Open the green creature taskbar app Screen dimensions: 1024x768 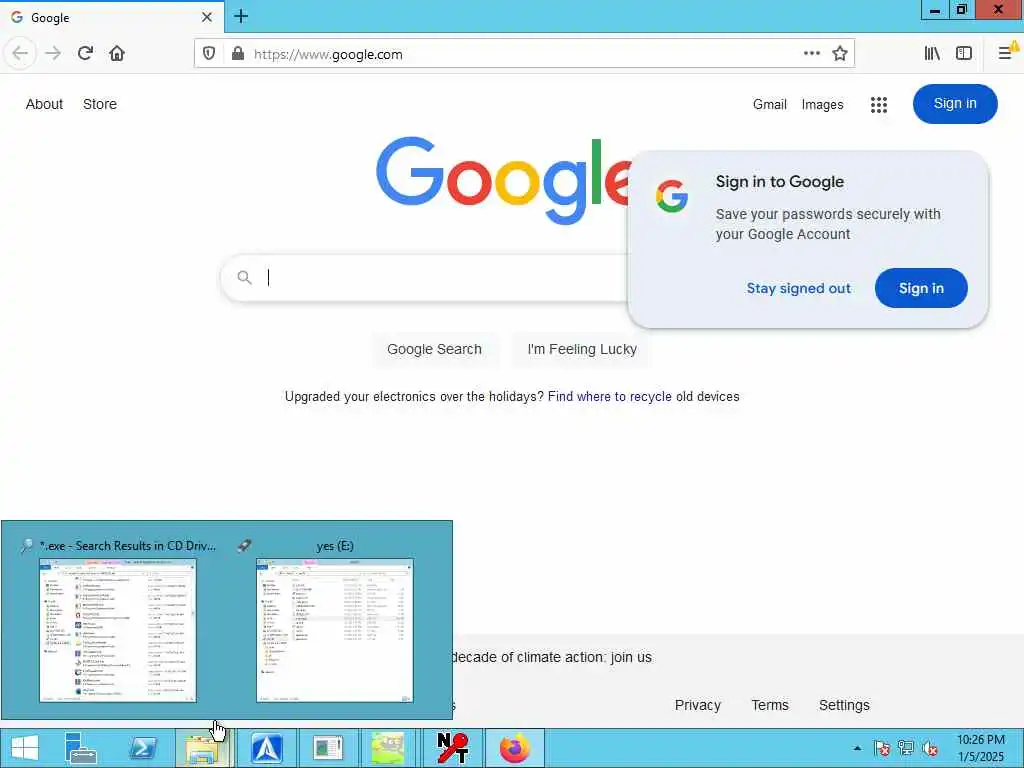click(388, 748)
